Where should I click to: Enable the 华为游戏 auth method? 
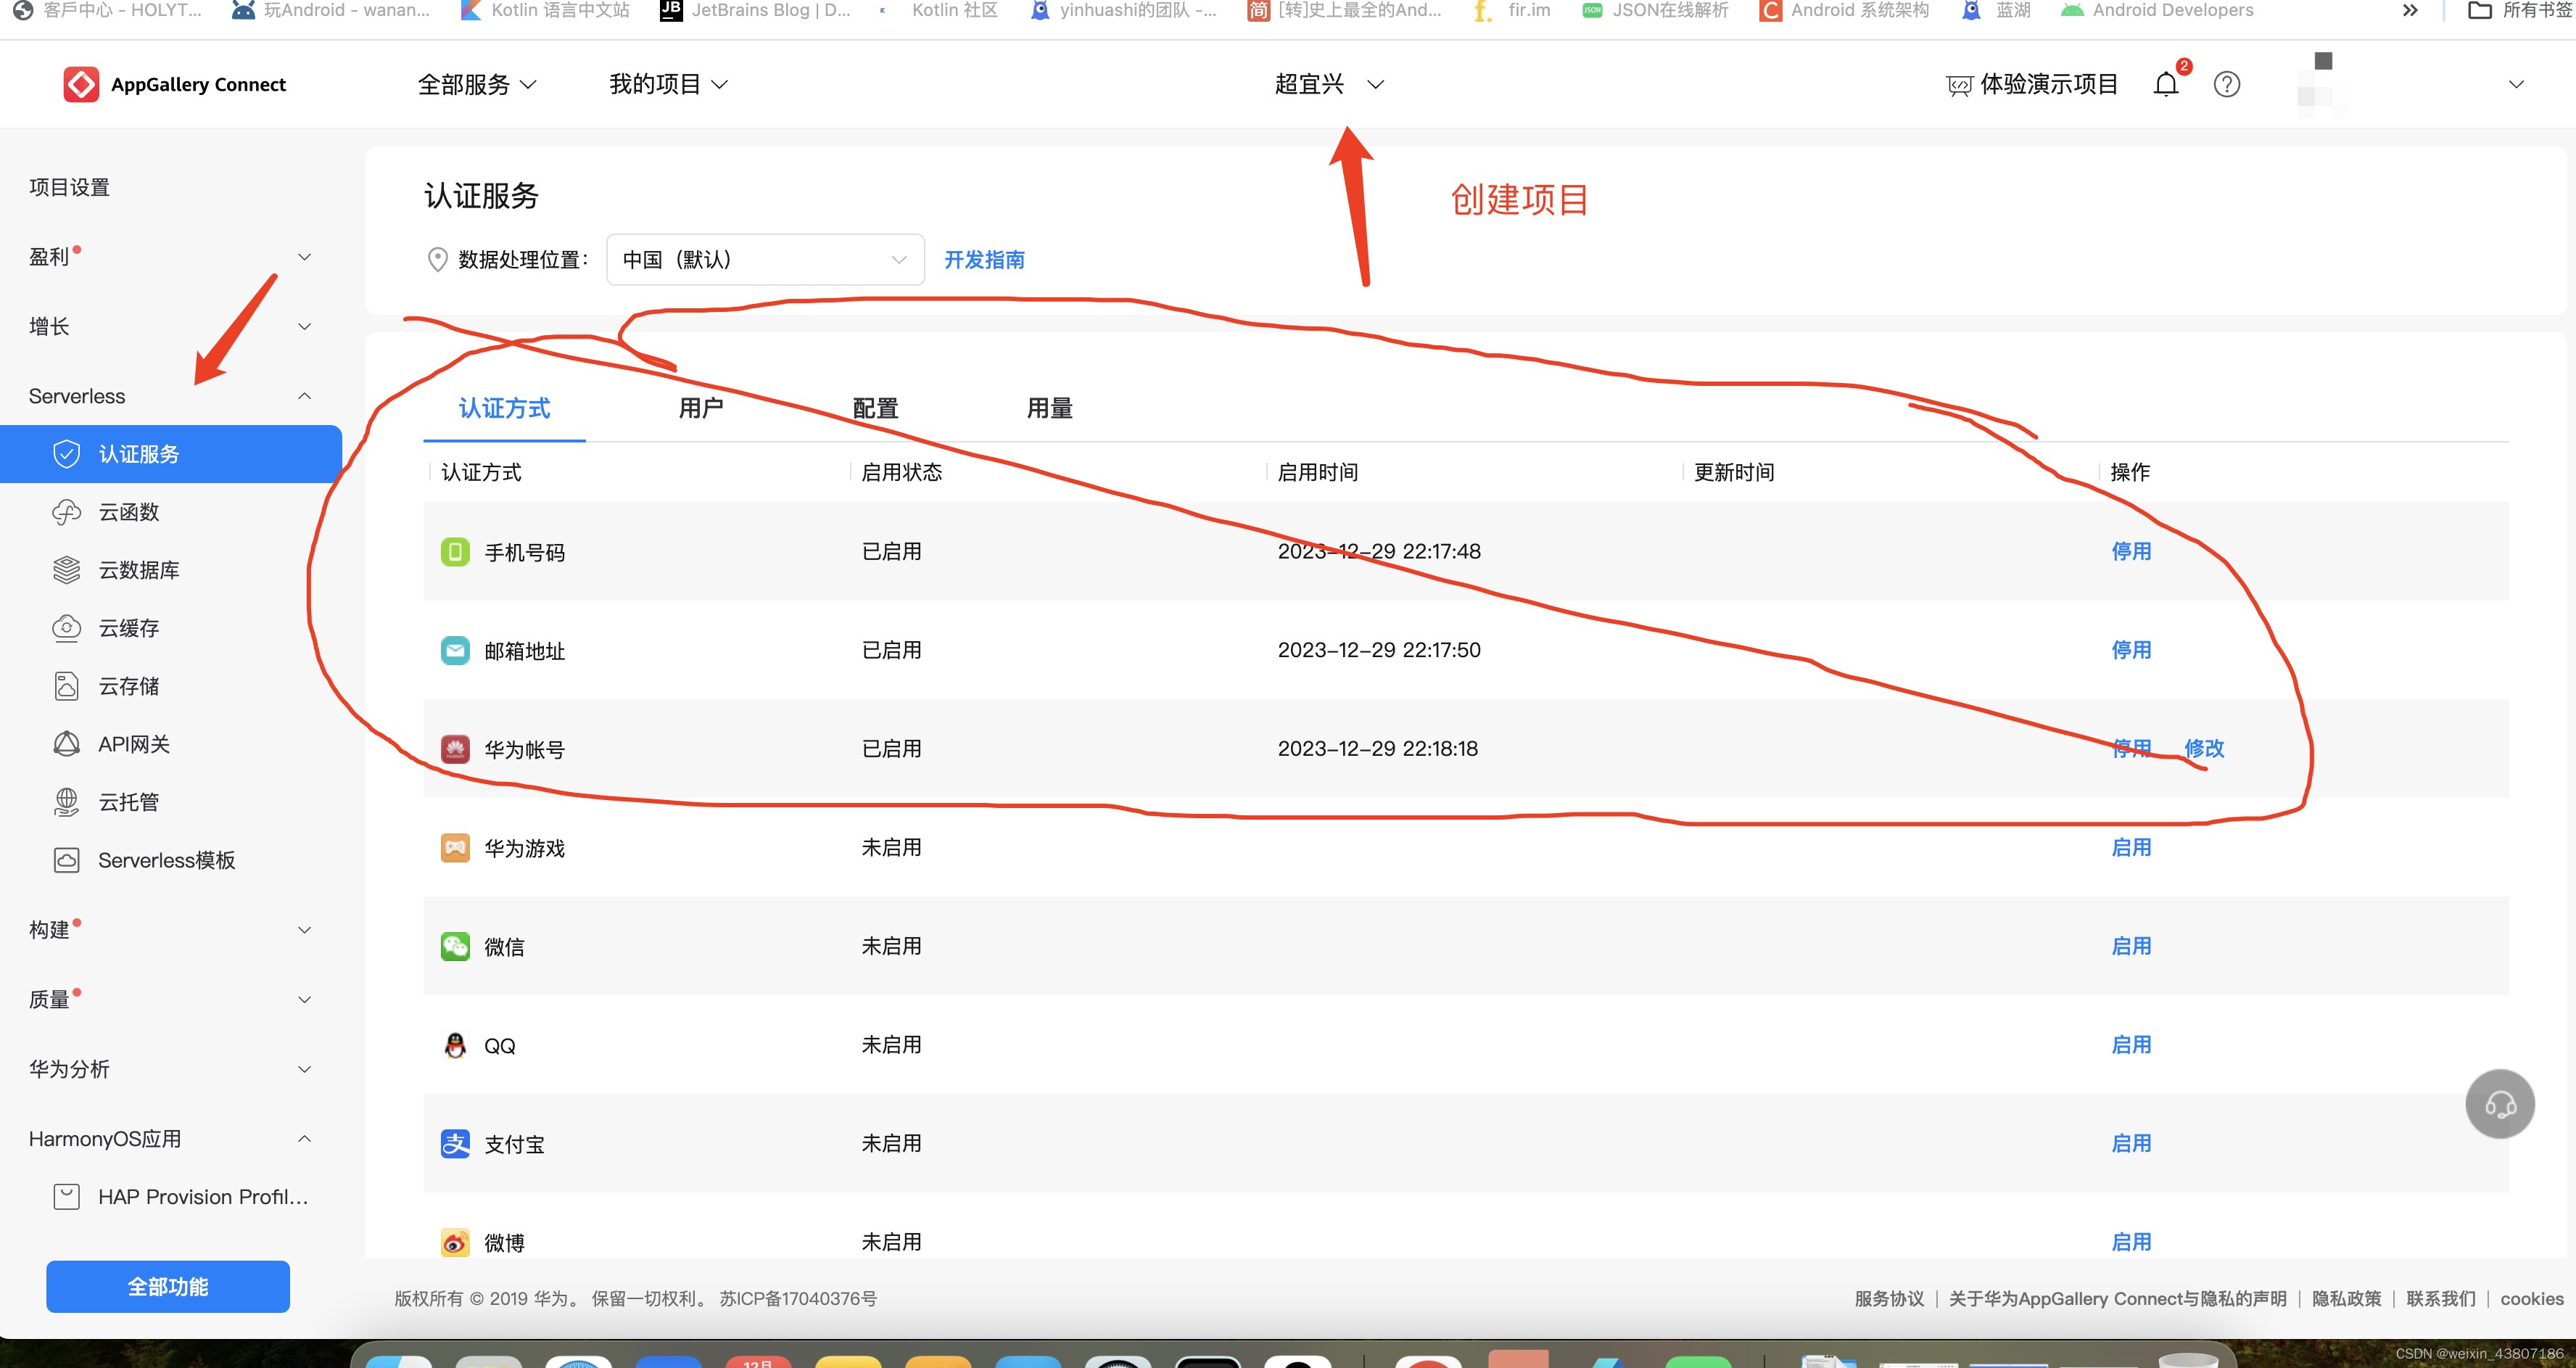2131,847
